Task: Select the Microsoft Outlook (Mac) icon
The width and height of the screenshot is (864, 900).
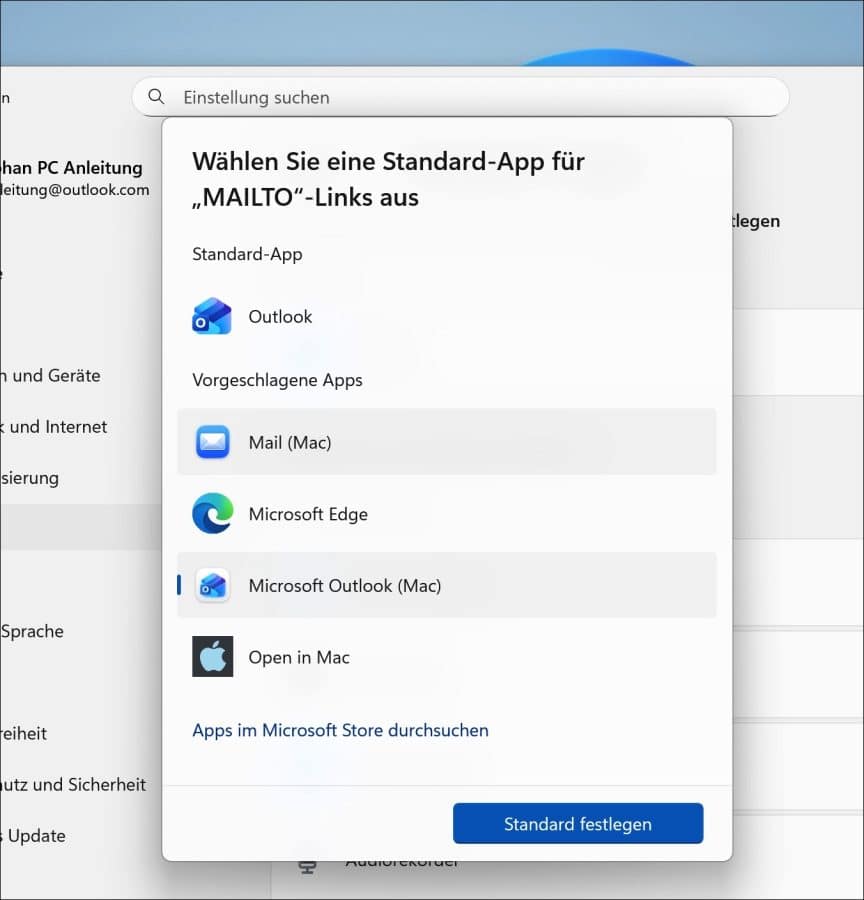Action: tap(212, 585)
